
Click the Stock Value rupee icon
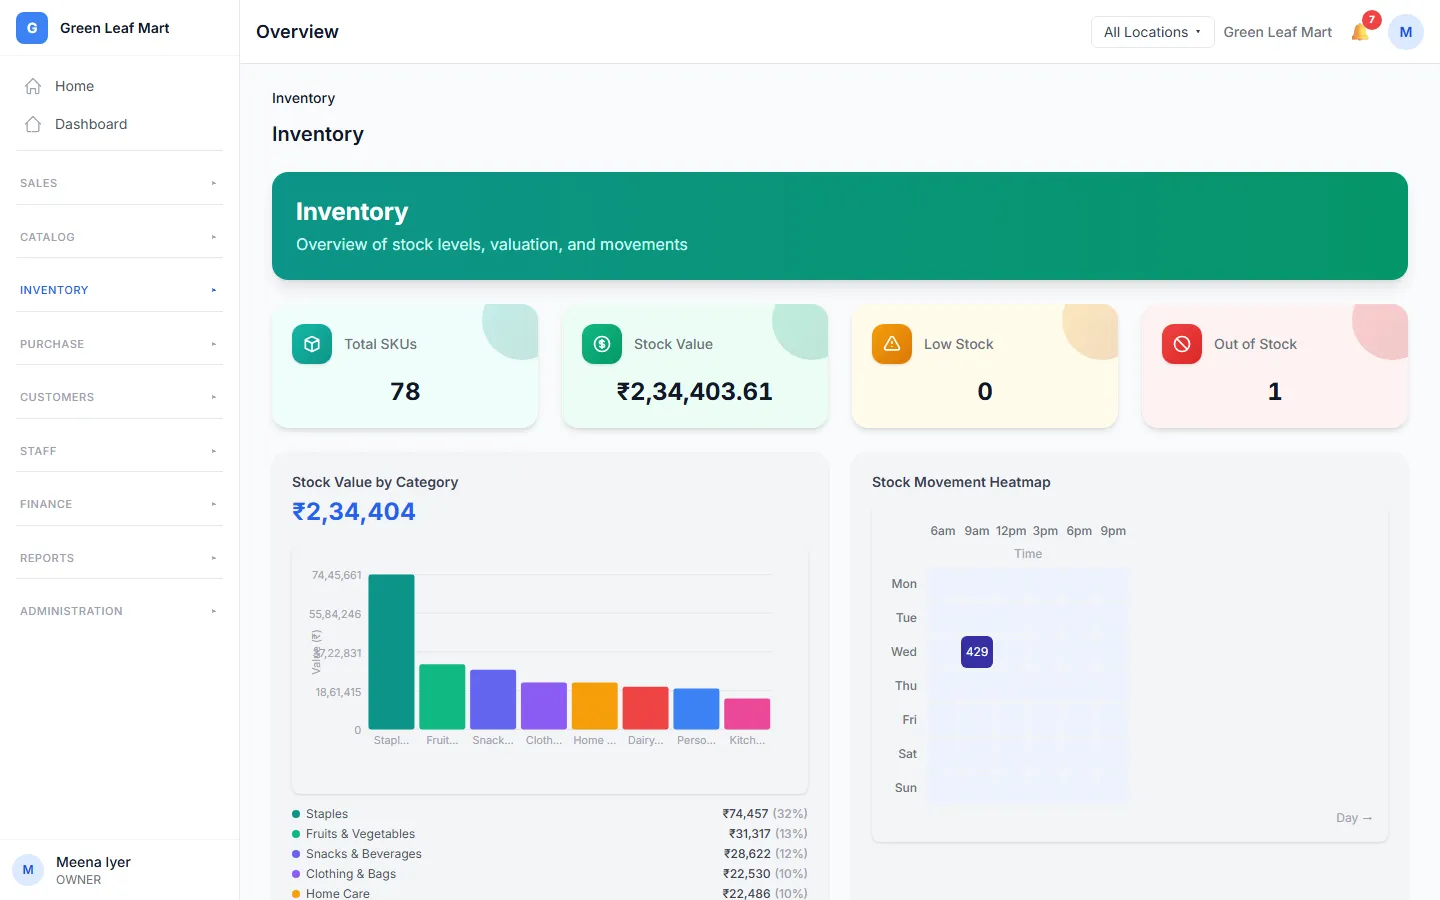(x=602, y=344)
